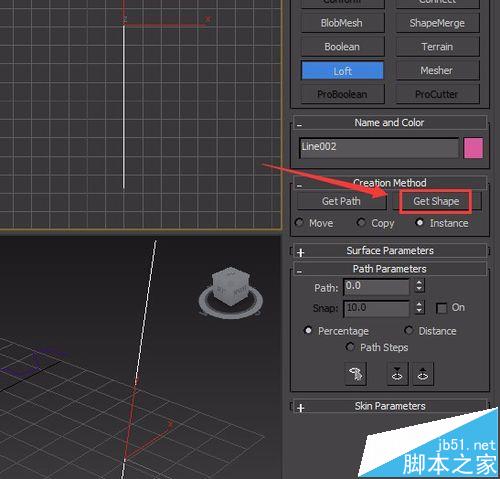Open the pink object color swatch

coord(473,148)
